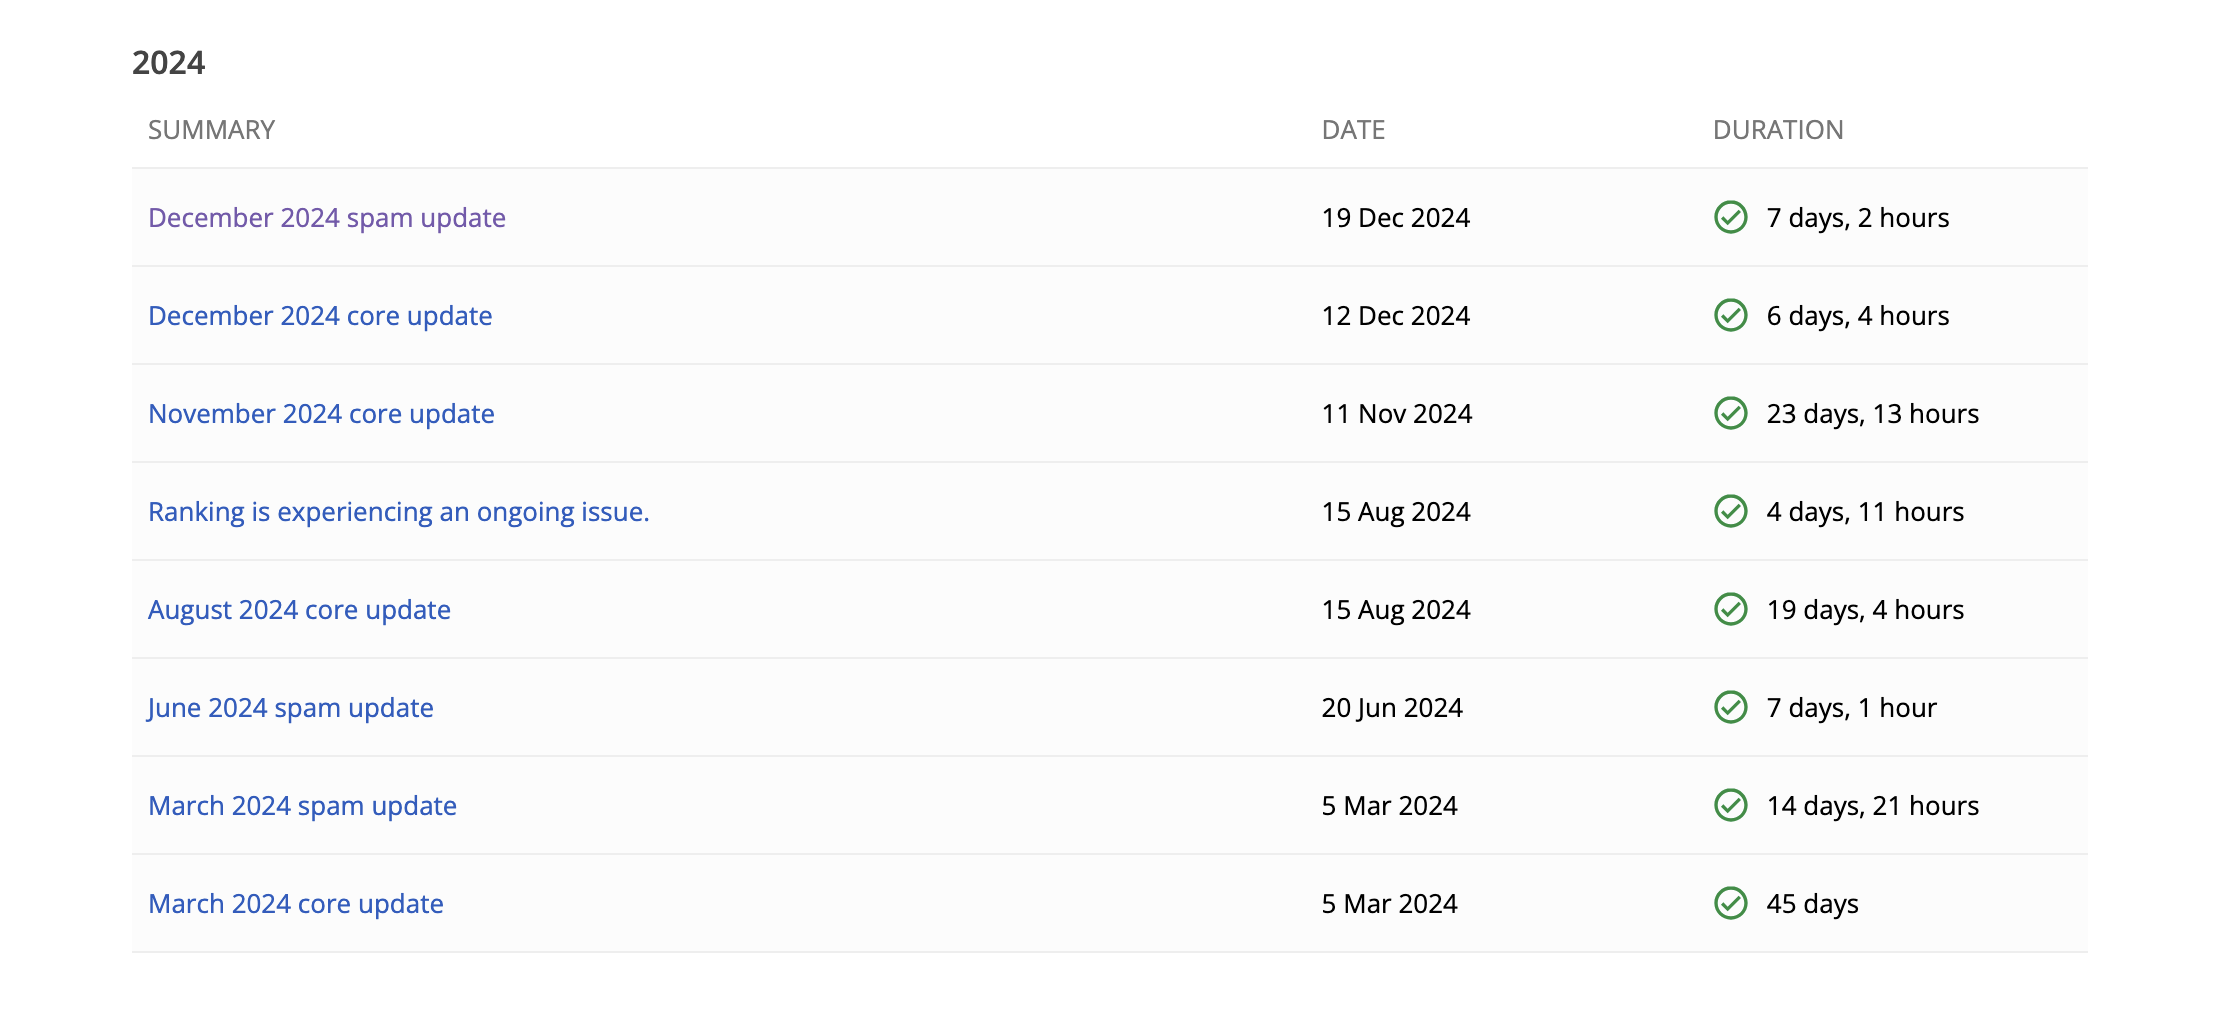Open the March 2024 core update link
The width and height of the screenshot is (2226, 1012).
(x=296, y=904)
